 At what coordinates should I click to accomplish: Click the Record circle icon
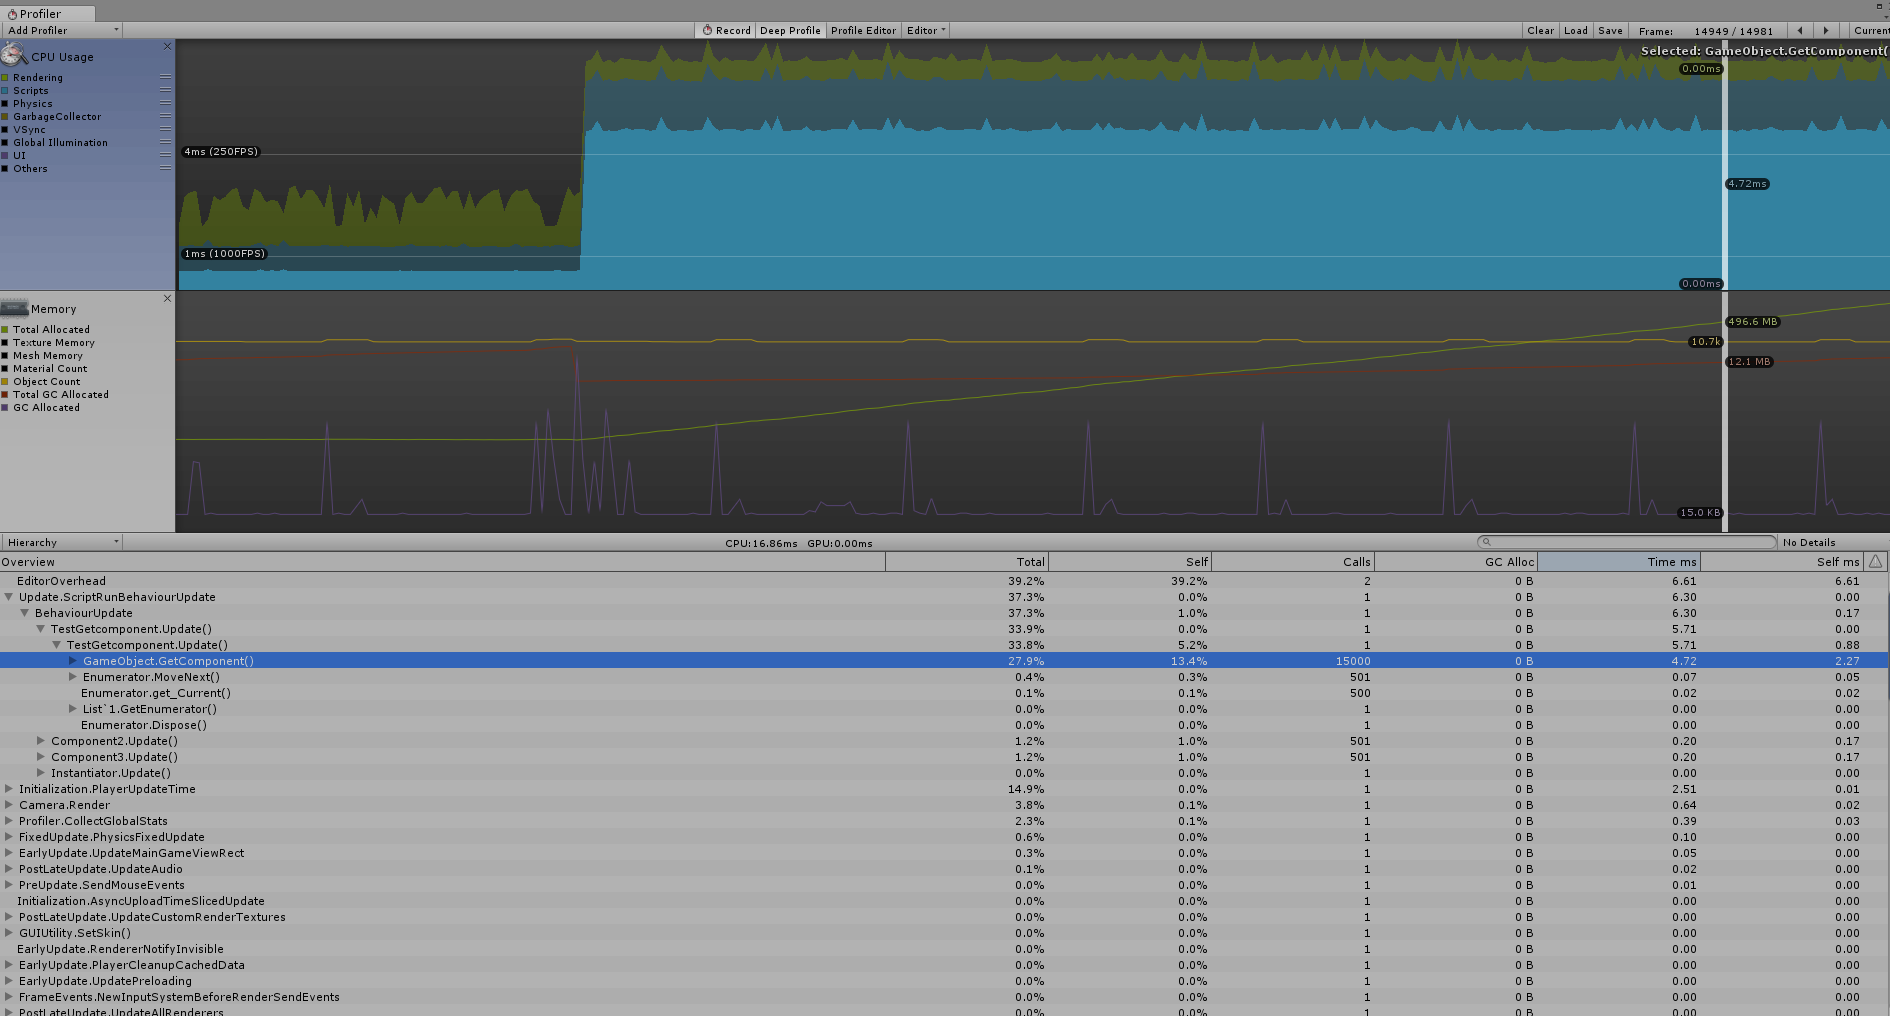tap(707, 30)
